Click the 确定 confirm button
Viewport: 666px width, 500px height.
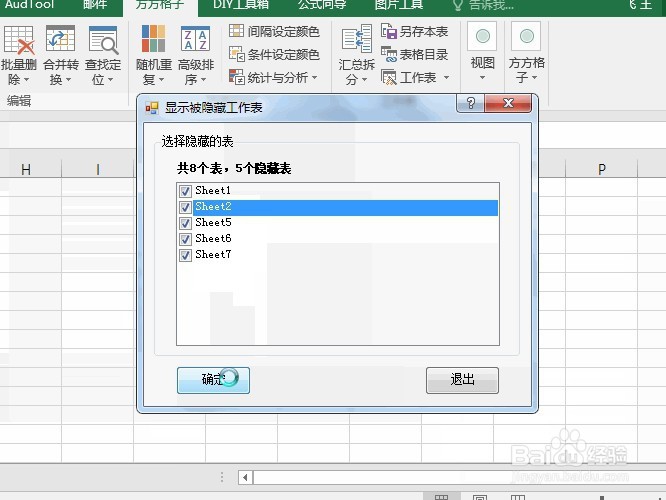213,380
